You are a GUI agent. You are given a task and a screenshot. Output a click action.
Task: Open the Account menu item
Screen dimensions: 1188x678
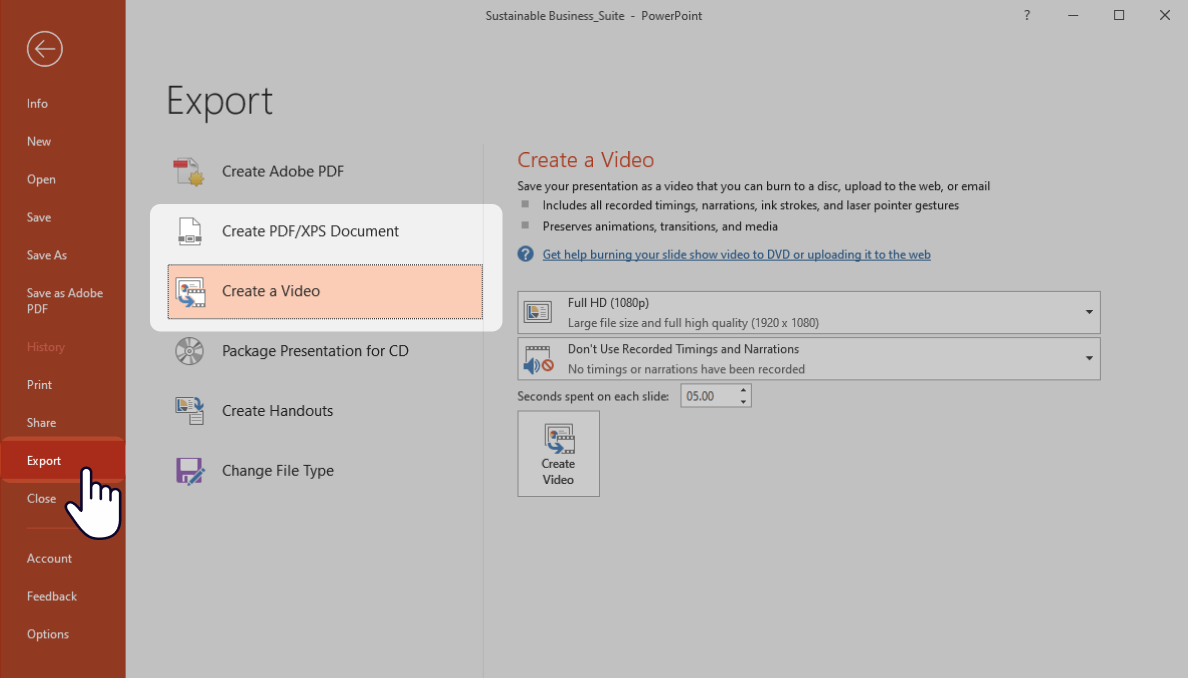point(48,558)
